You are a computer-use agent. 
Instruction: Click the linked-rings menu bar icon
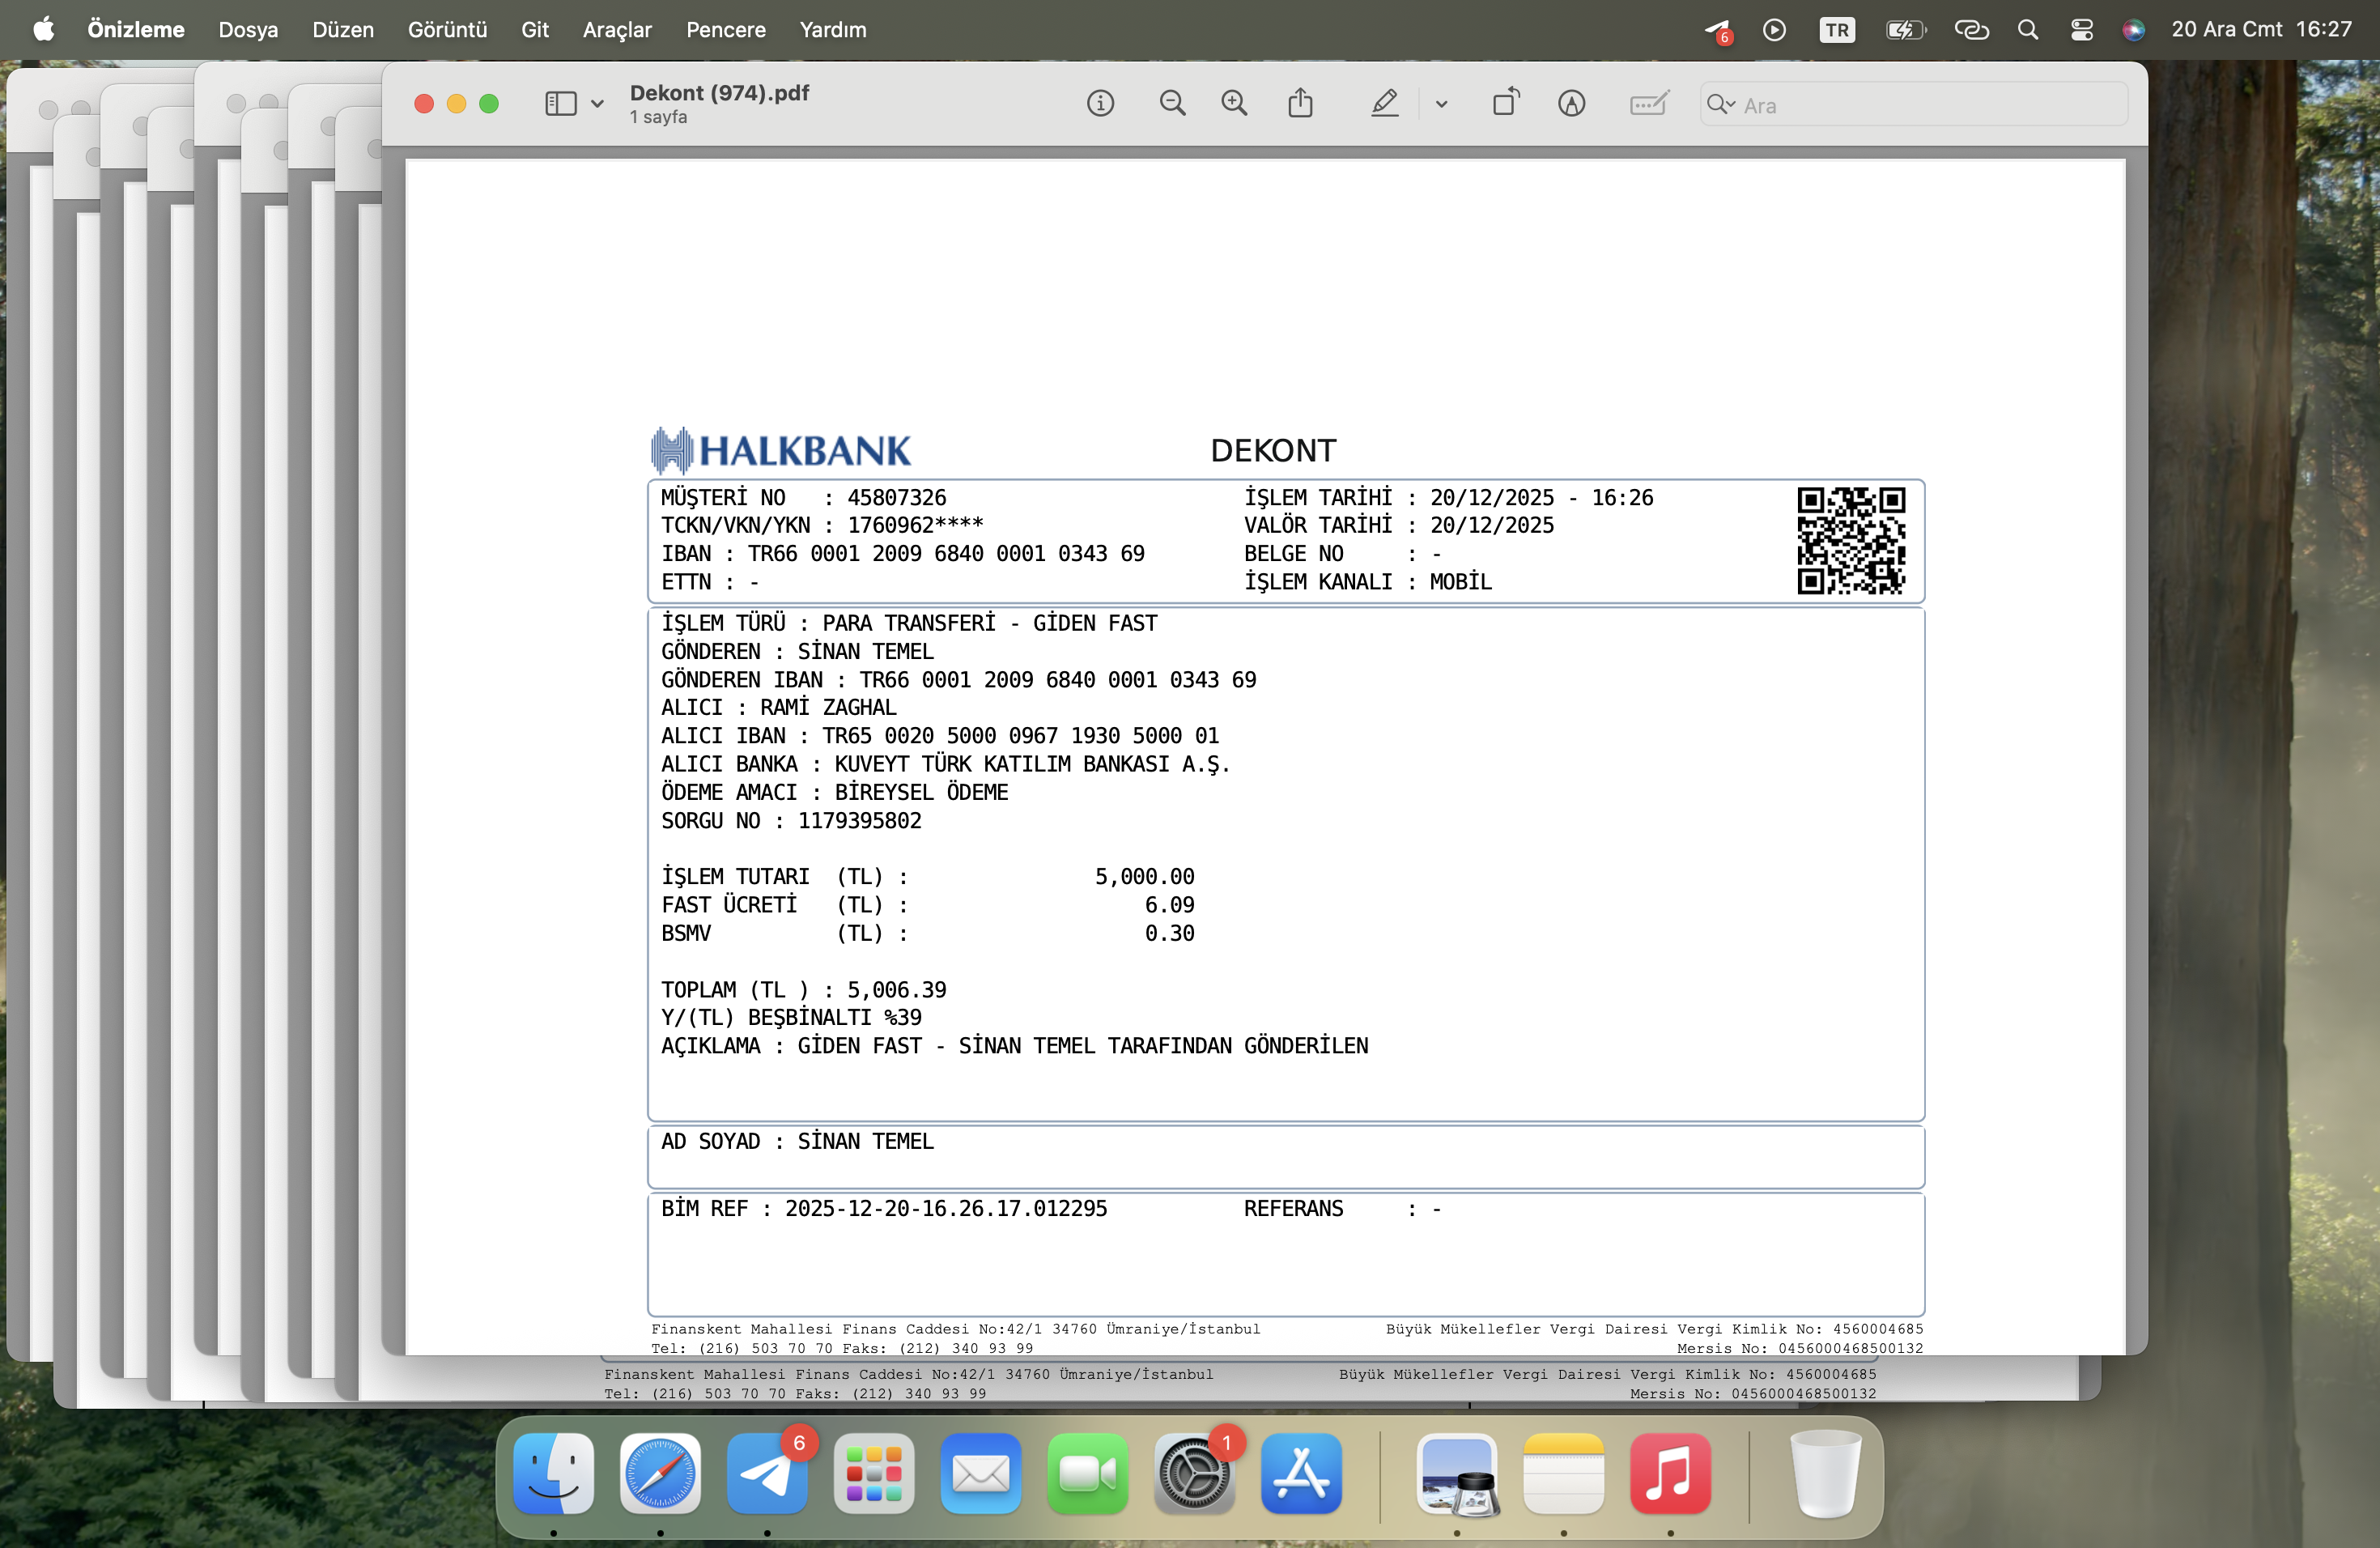[1971, 29]
